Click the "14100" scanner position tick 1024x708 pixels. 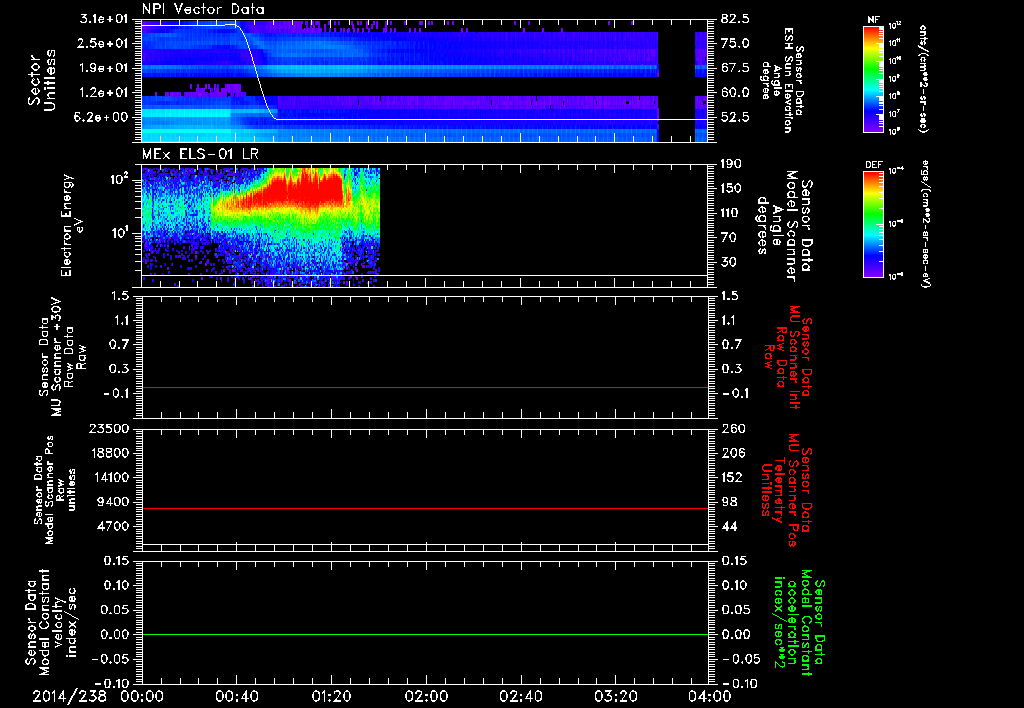coord(110,477)
